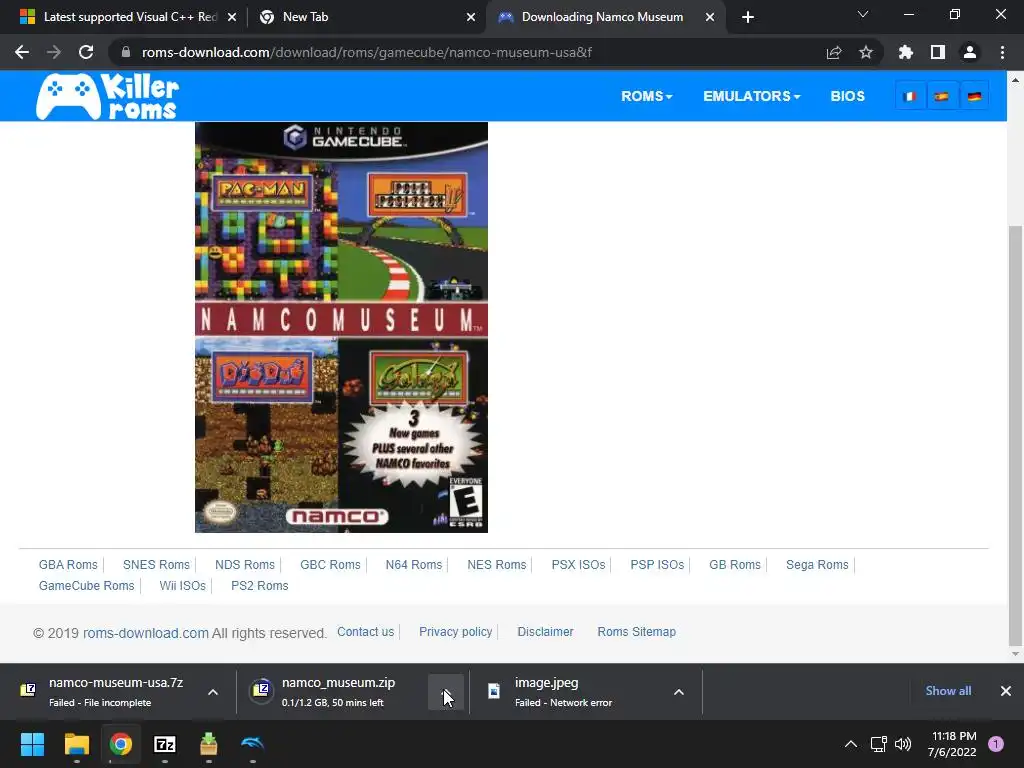This screenshot has height=768, width=1024.
Task: Open Roms Sitemap link
Action: click(x=637, y=632)
